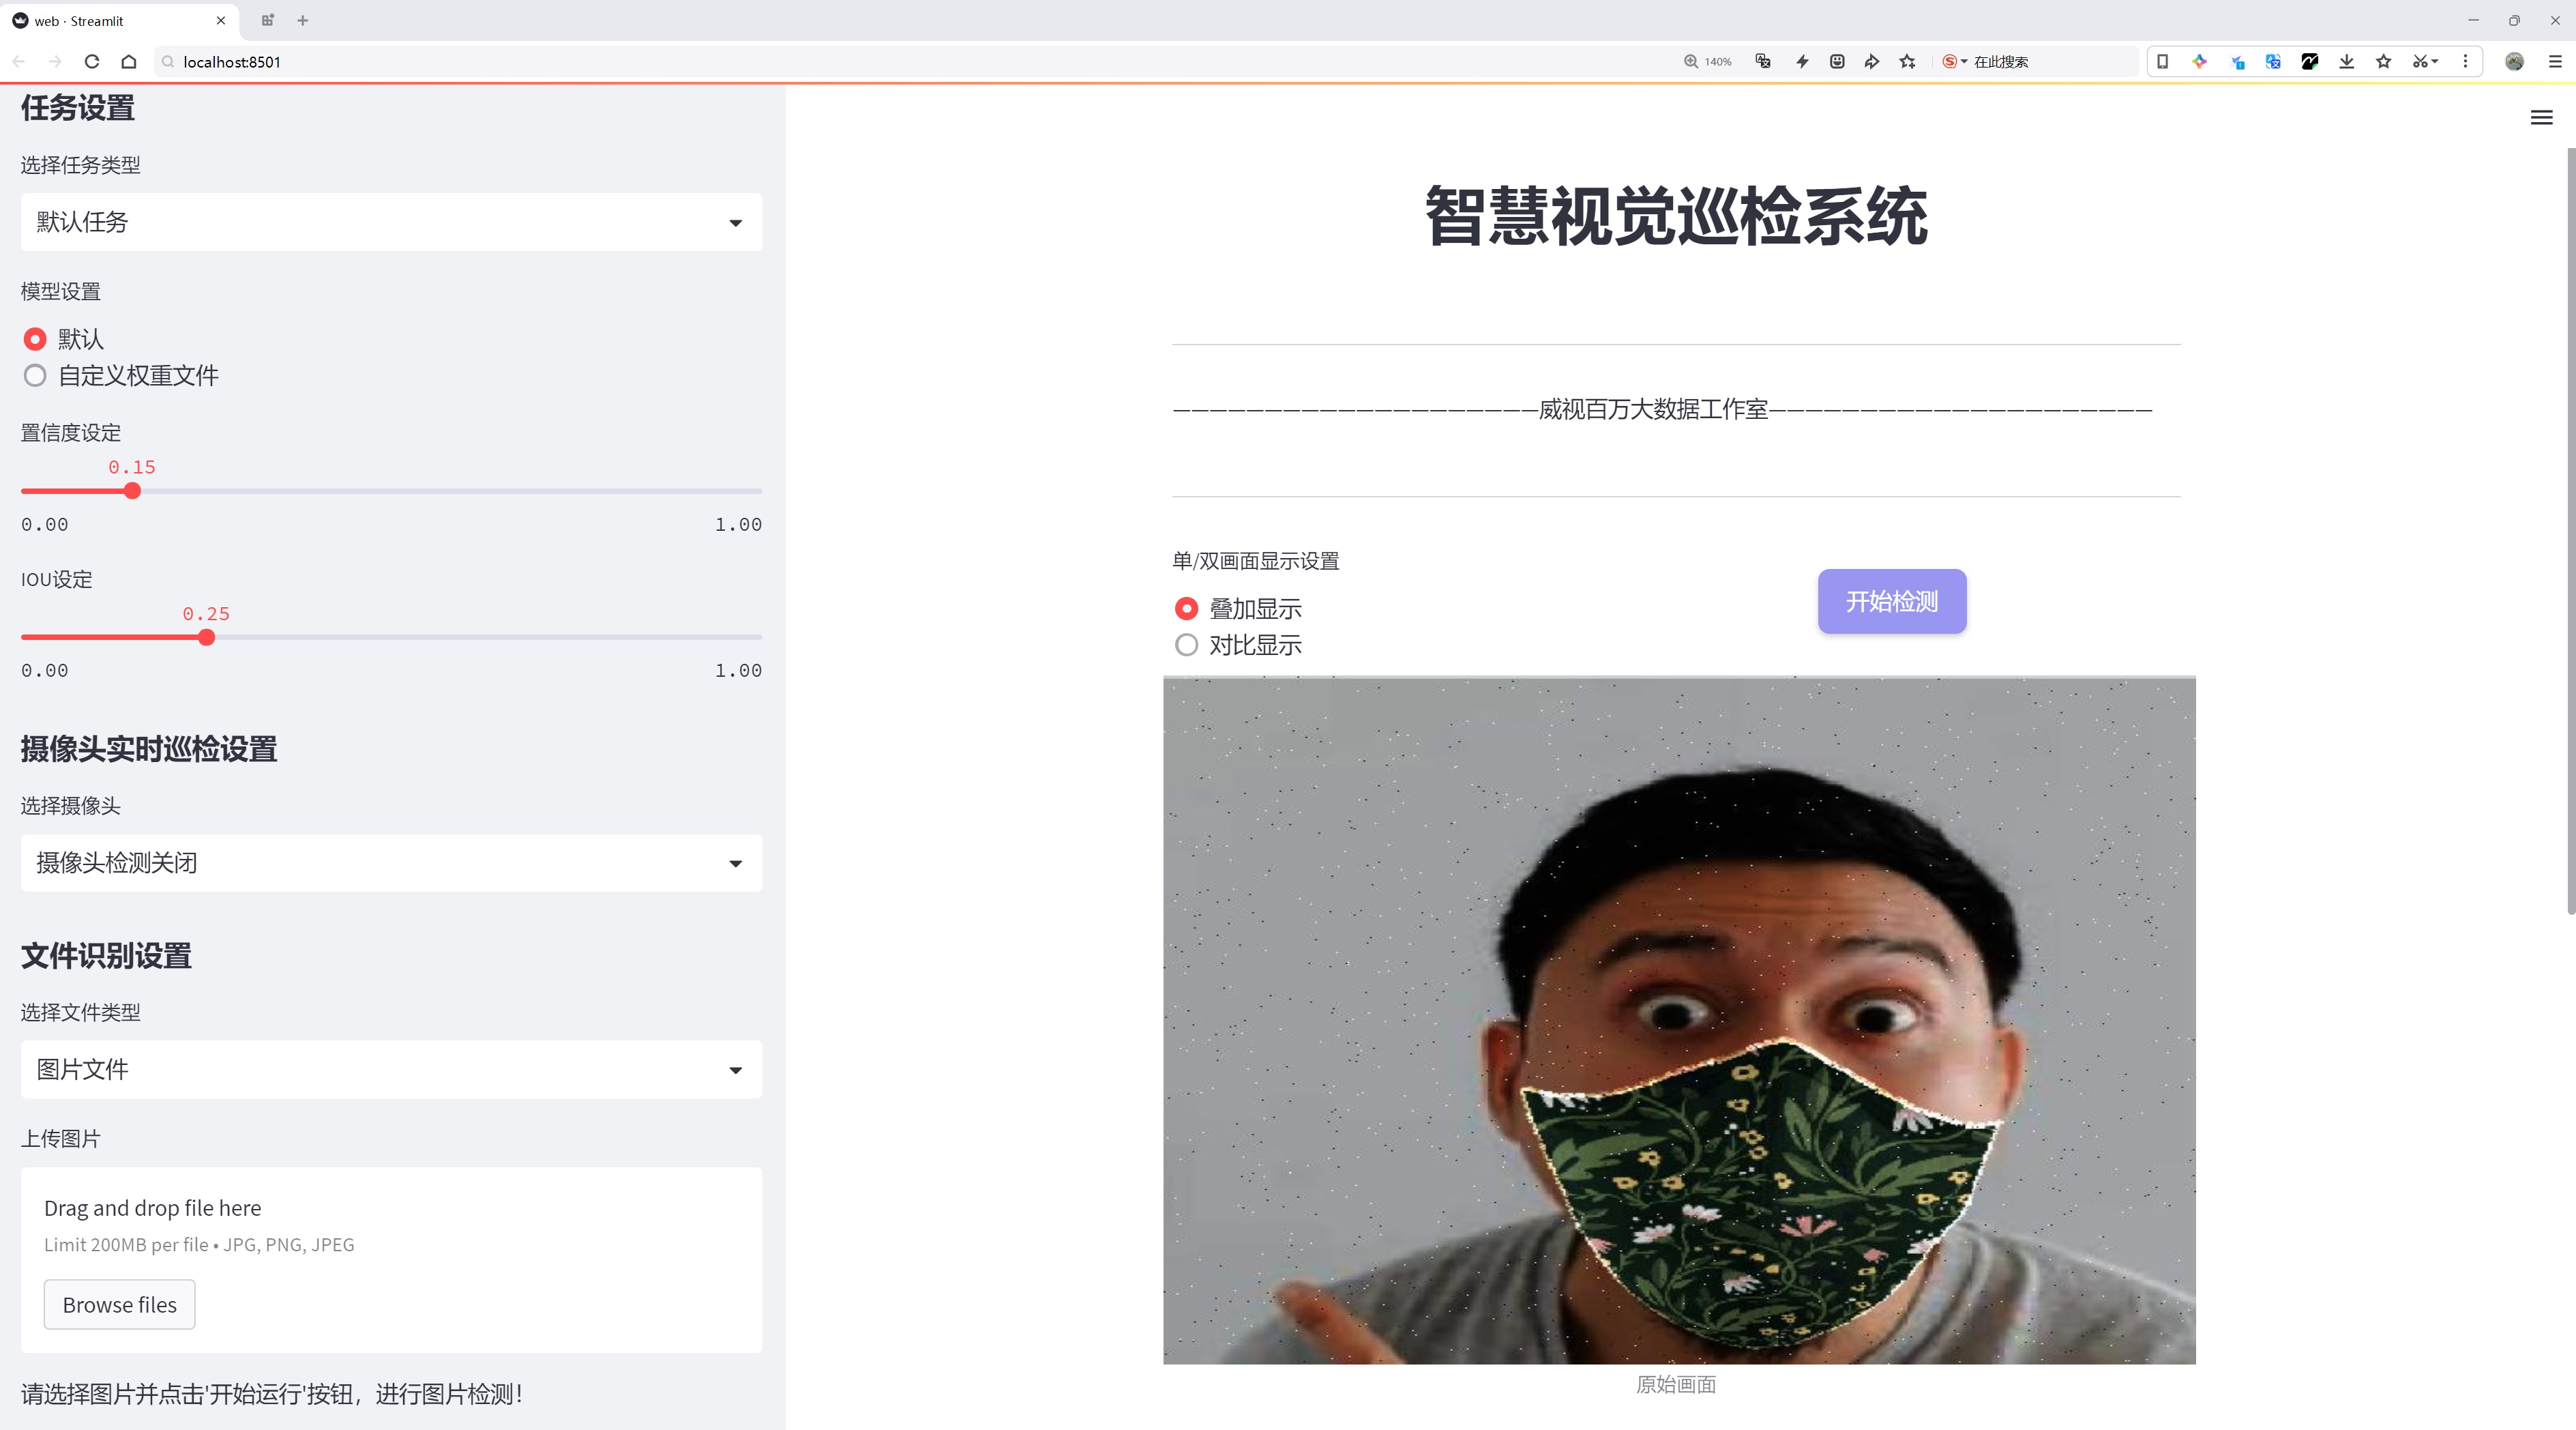Image resolution: width=2576 pixels, height=1430 pixels.
Task: Click the page vertical scrollbar
Action: (x=2570, y=530)
